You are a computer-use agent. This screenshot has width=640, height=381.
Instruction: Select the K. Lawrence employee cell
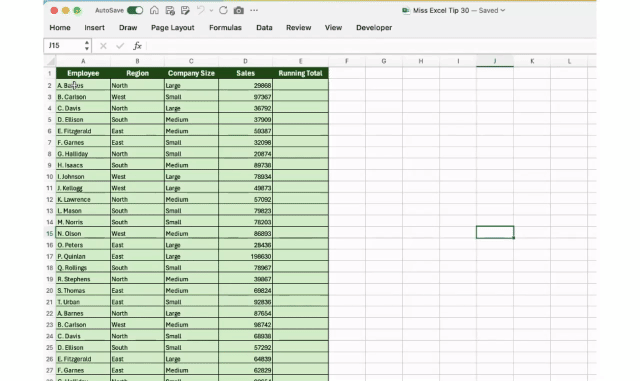coord(83,200)
